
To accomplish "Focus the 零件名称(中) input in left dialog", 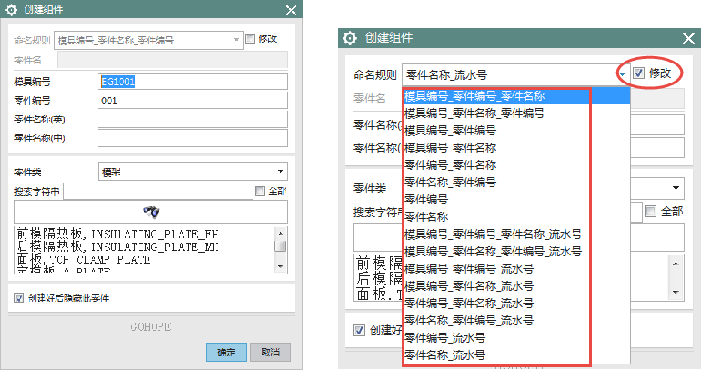I will (x=193, y=138).
